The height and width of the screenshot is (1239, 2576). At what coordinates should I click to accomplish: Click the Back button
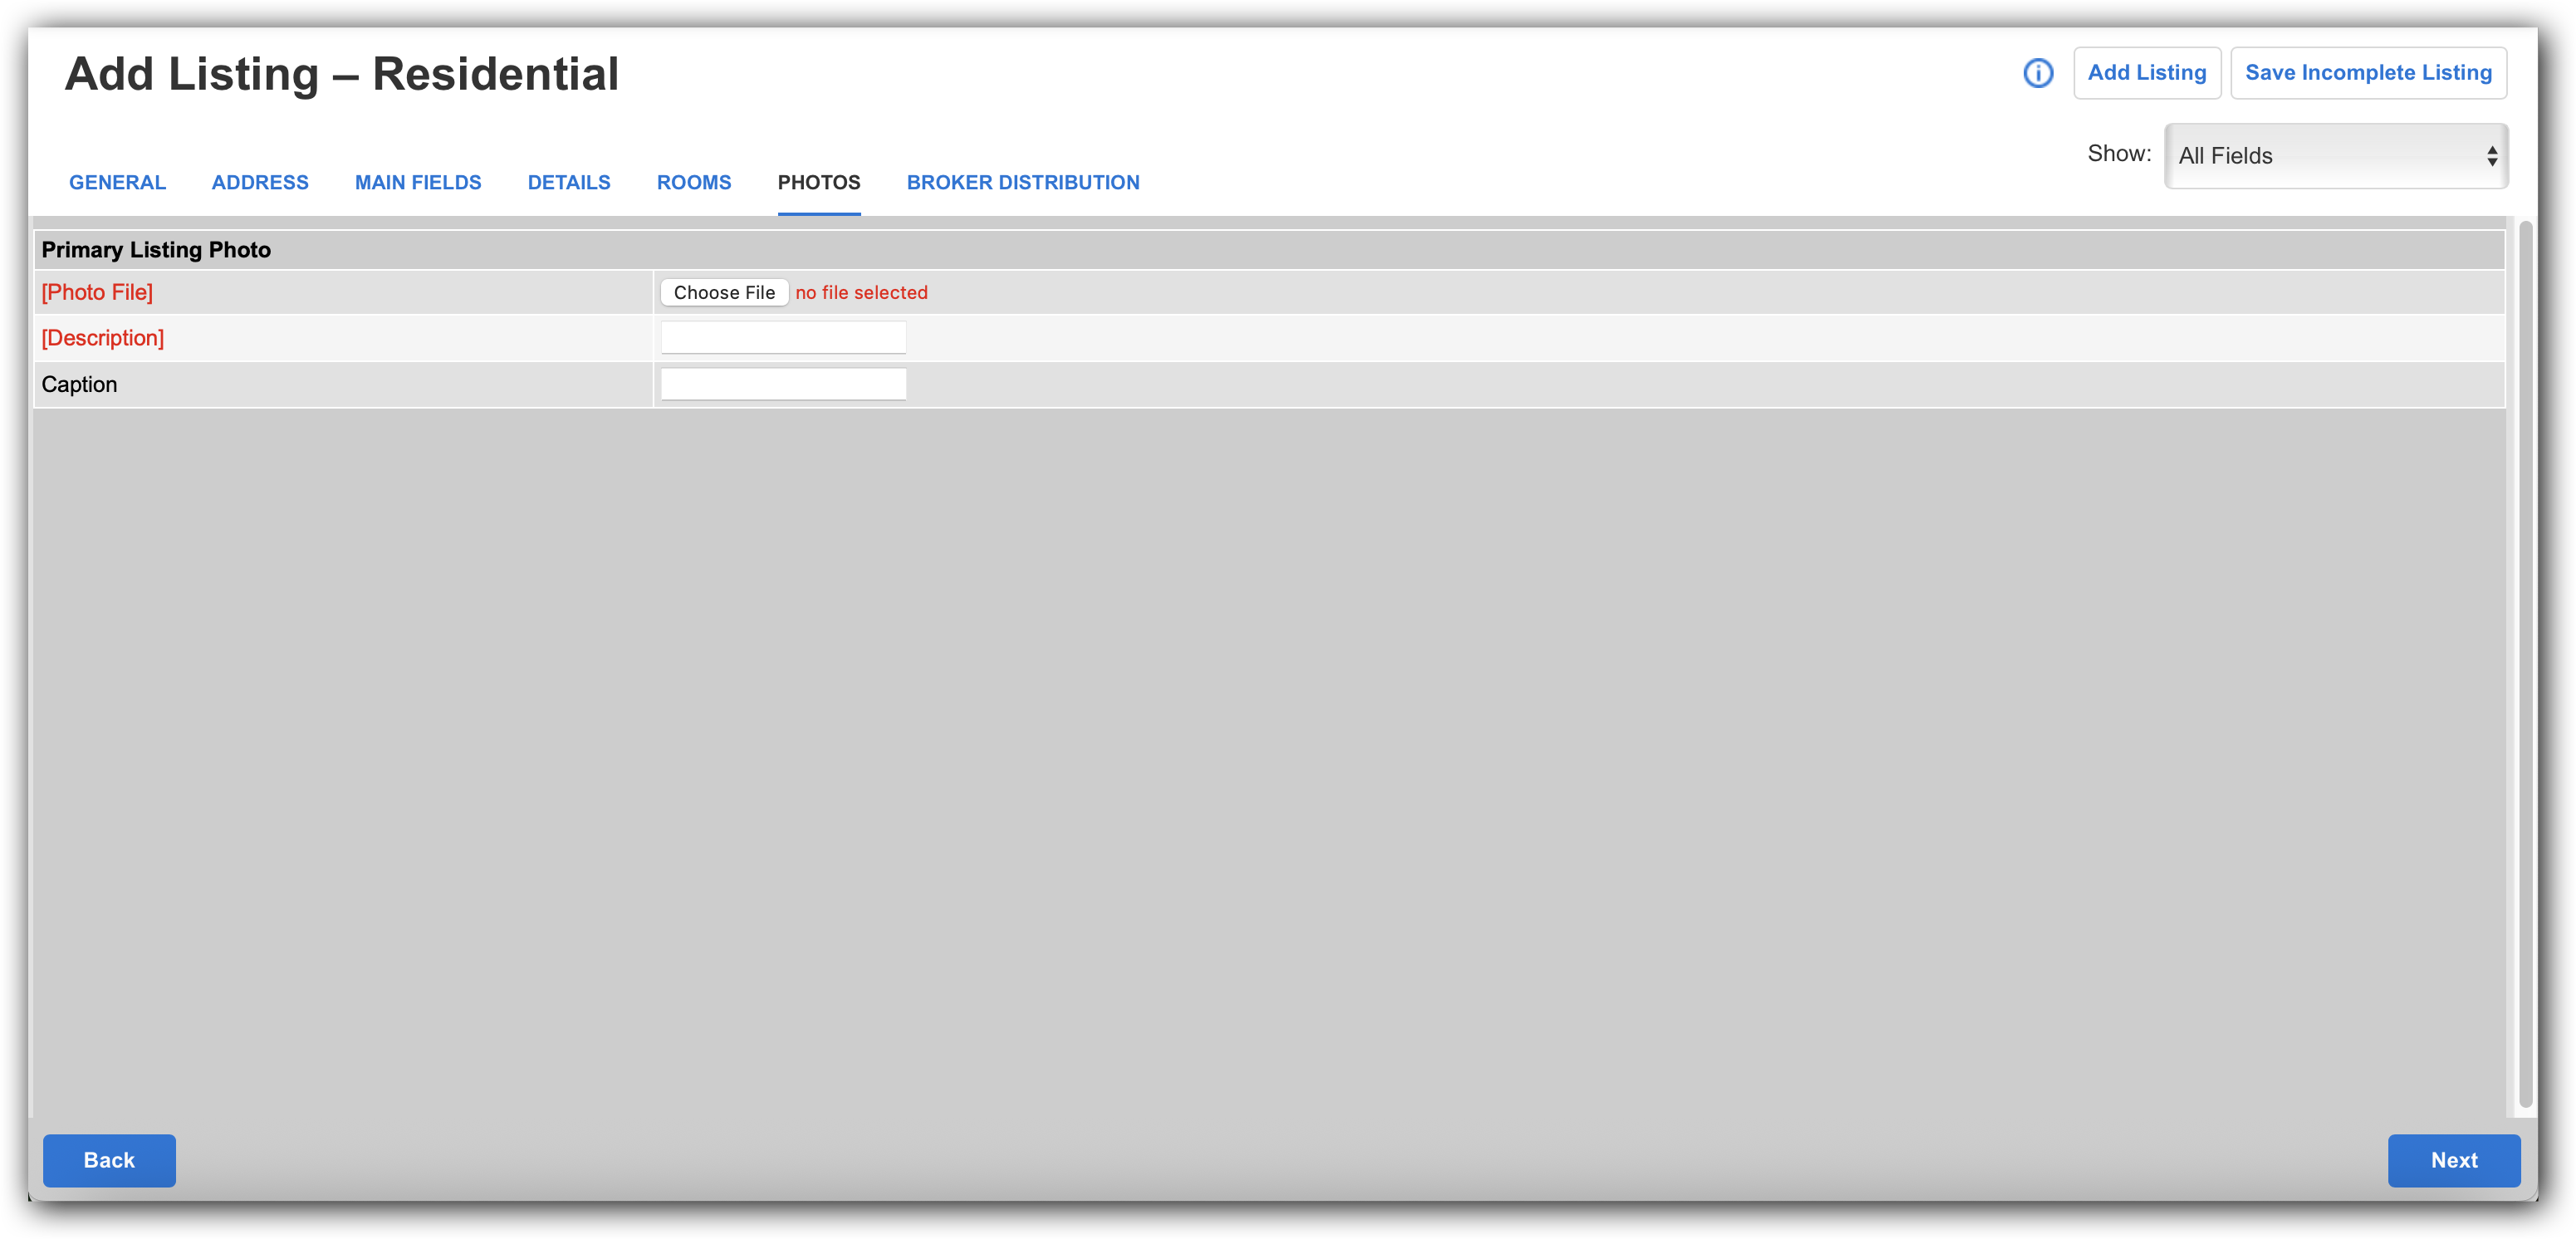point(109,1160)
